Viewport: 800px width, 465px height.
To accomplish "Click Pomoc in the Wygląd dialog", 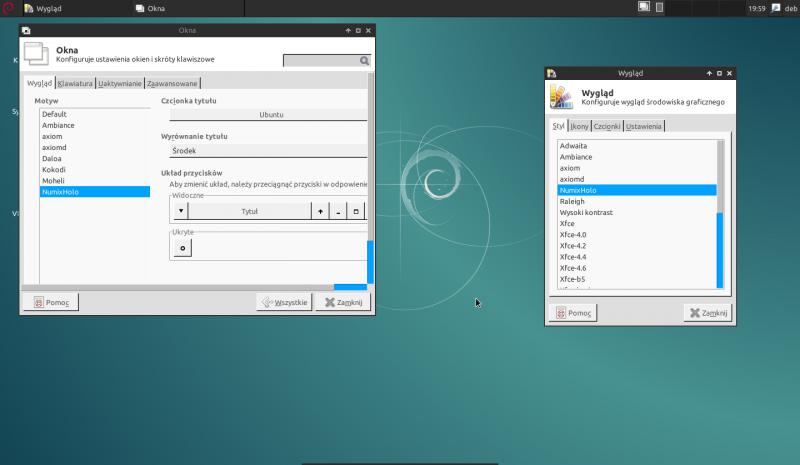I will point(572,313).
